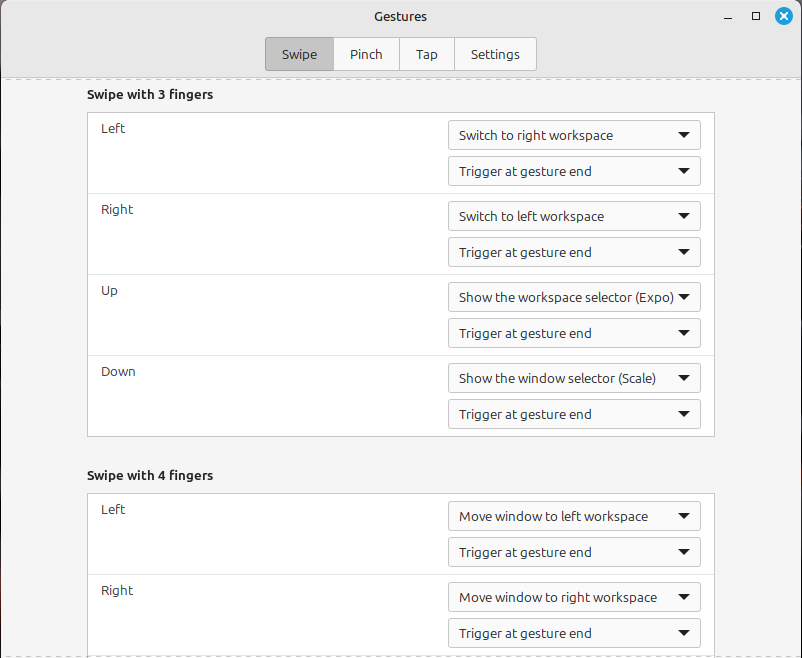Screen dimensions: 802x658
Task: Expand 'Show the window selector (Scale)' dropdown
Action: click(574, 378)
